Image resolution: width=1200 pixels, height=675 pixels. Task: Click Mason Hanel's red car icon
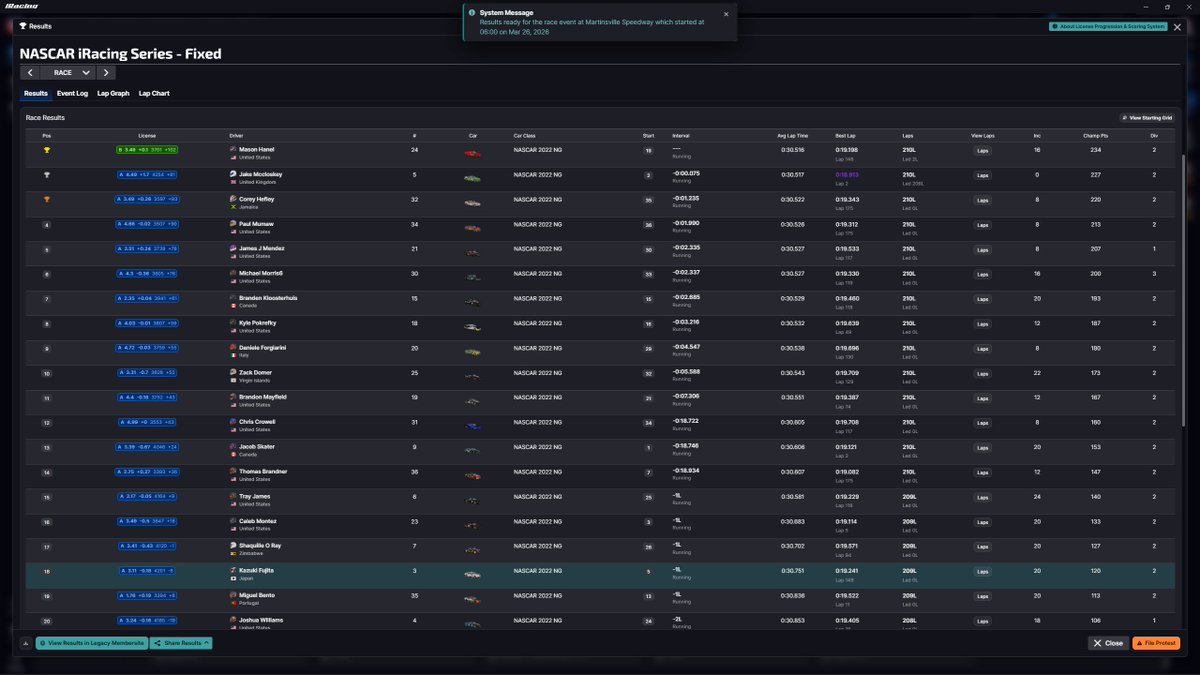(472, 153)
